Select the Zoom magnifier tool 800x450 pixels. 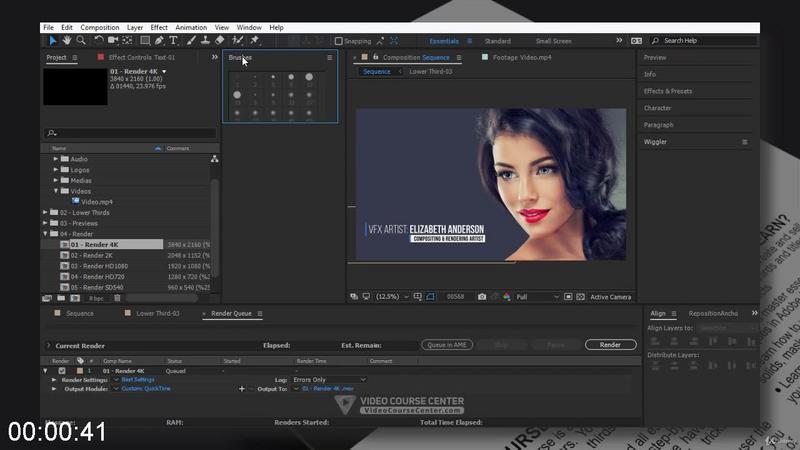(x=81, y=40)
